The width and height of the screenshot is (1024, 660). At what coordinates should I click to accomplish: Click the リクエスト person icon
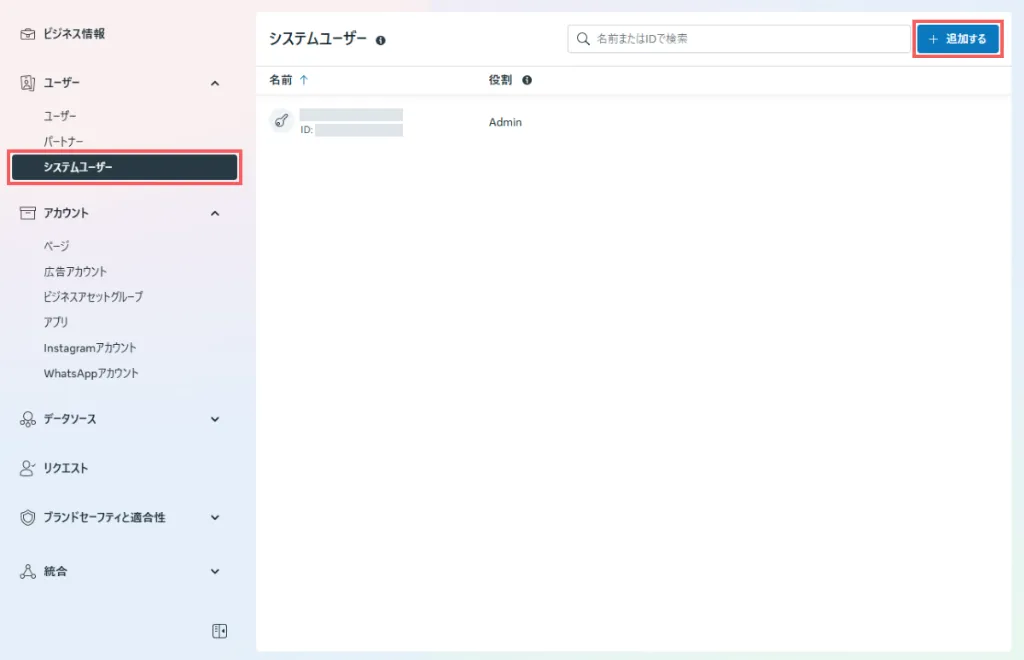pyautogui.click(x=28, y=468)
